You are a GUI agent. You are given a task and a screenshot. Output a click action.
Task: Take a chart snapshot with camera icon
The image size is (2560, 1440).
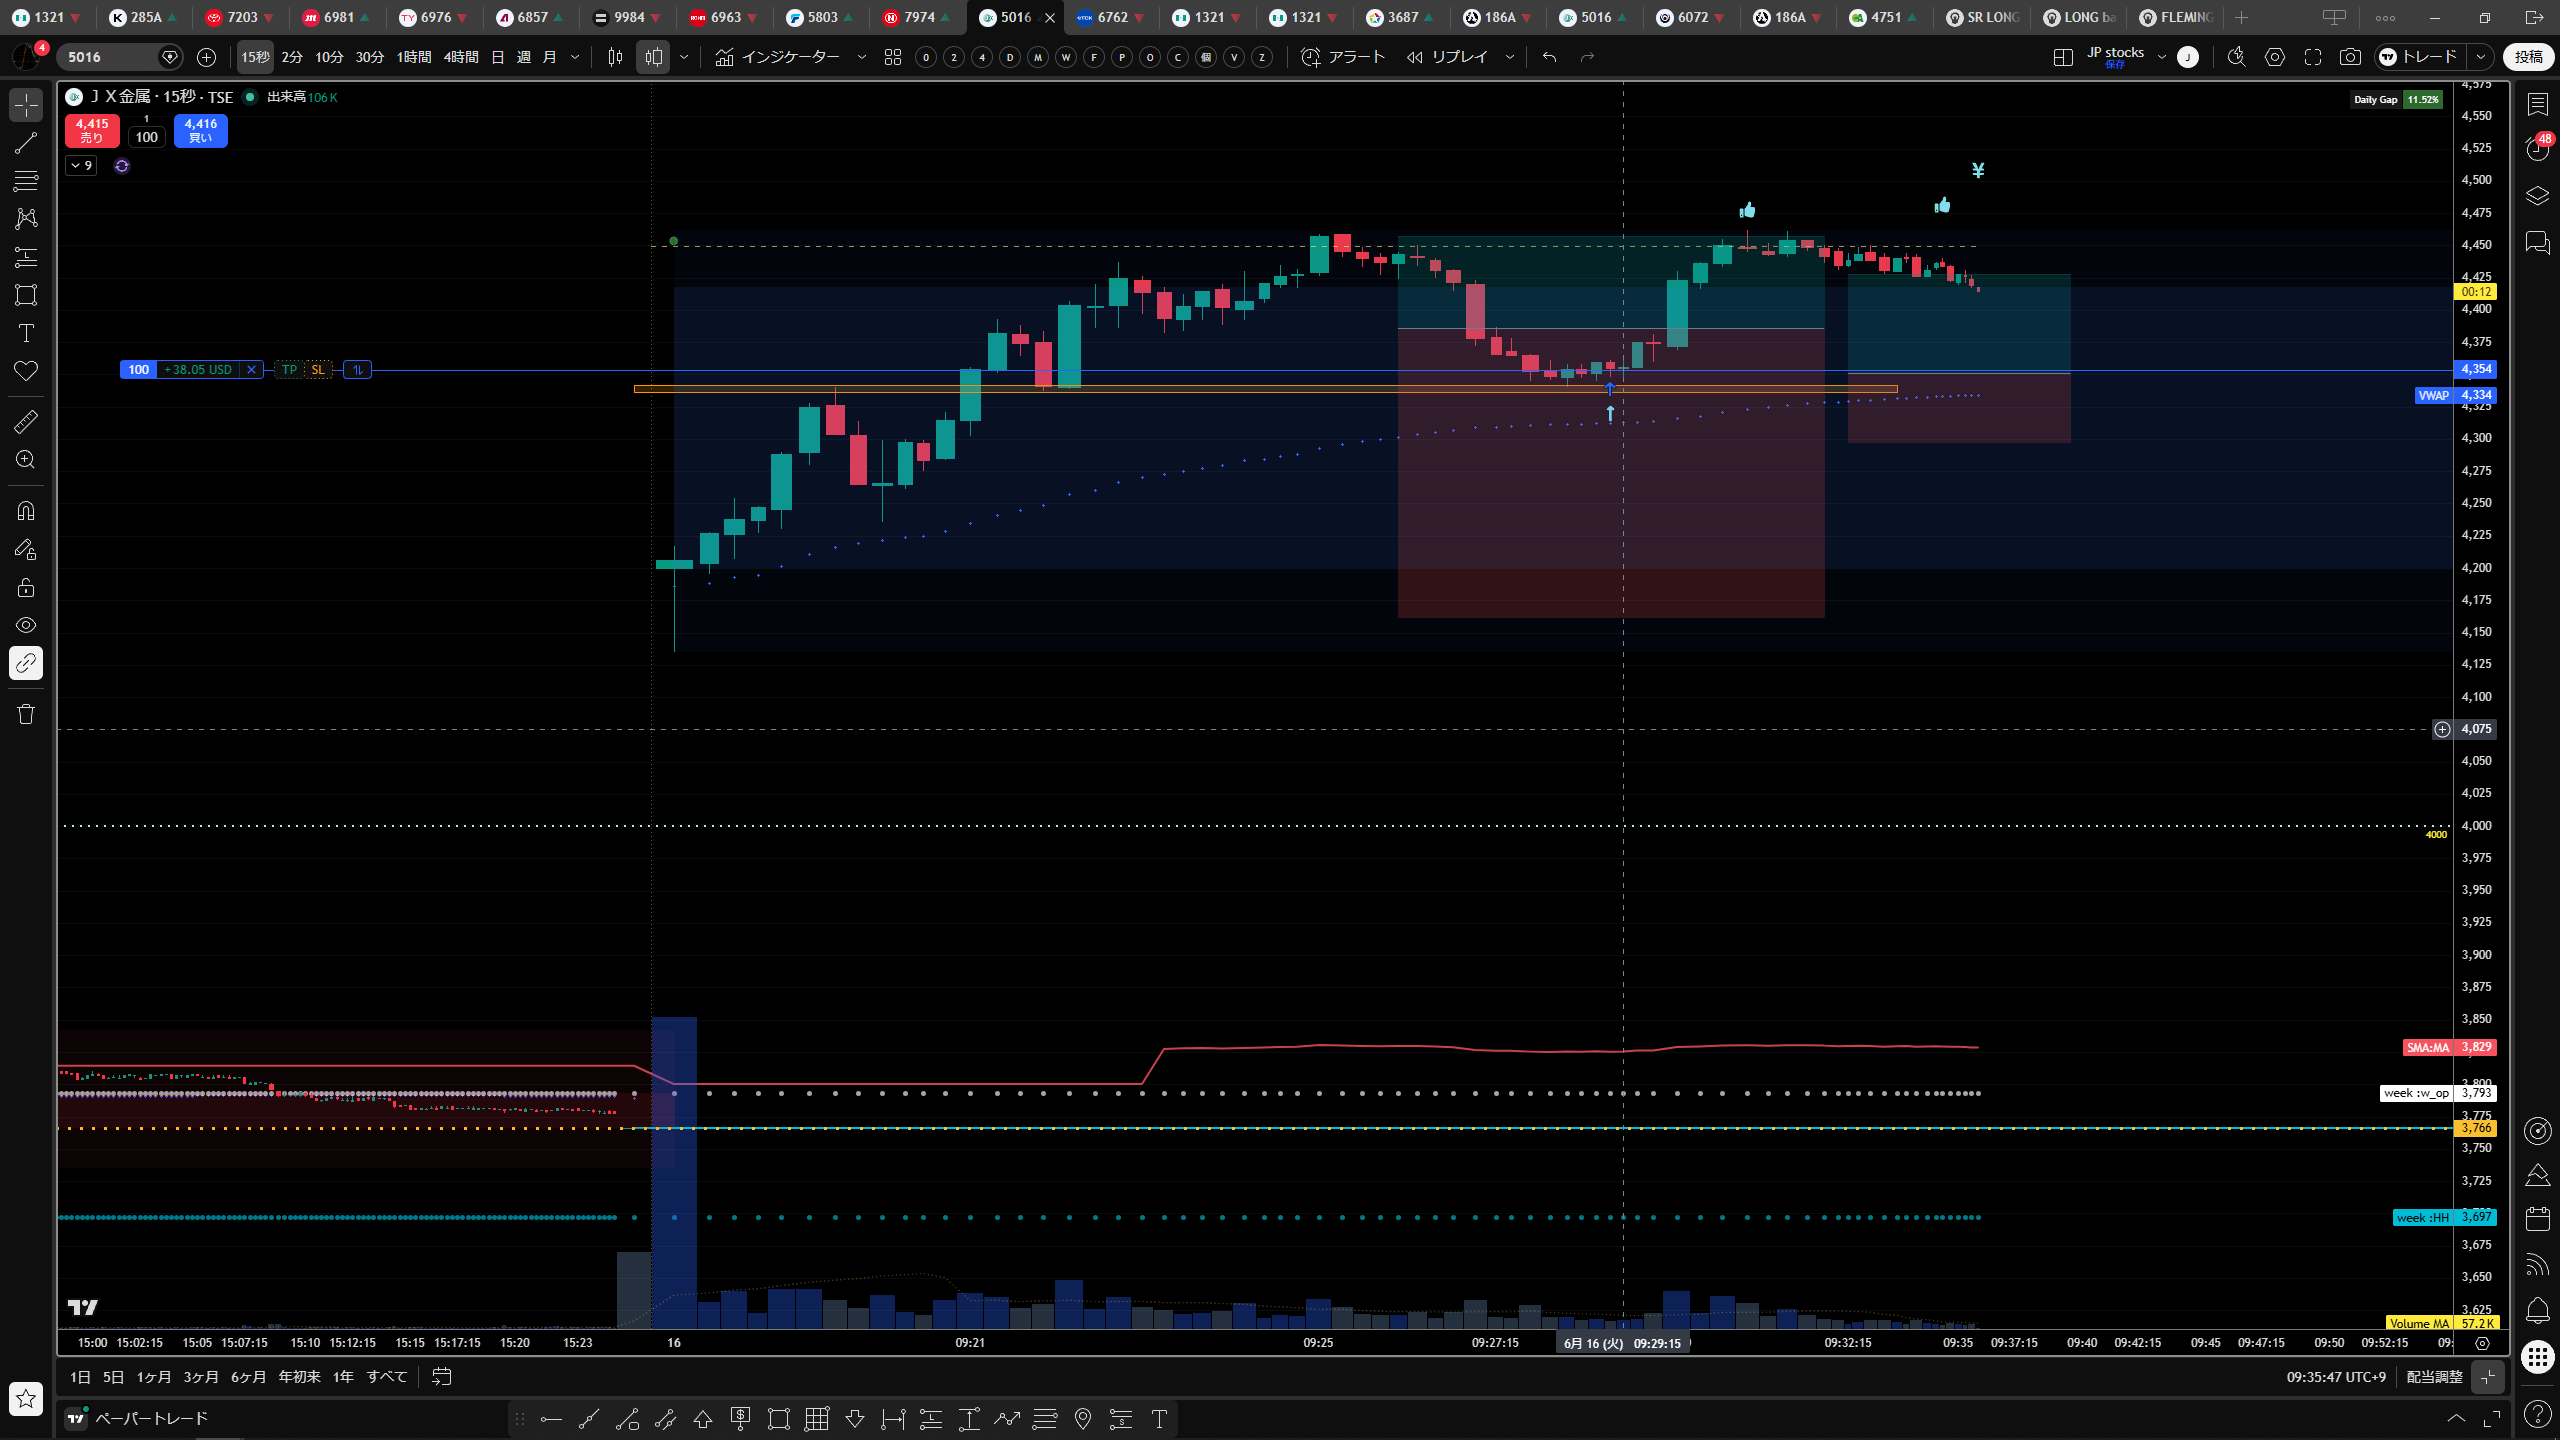coord(2350,57)
